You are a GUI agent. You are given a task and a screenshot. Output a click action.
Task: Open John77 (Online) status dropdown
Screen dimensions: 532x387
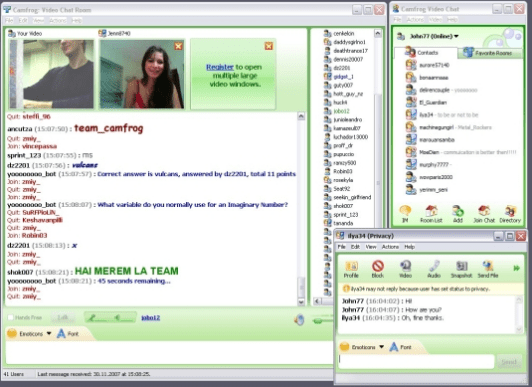434,36
